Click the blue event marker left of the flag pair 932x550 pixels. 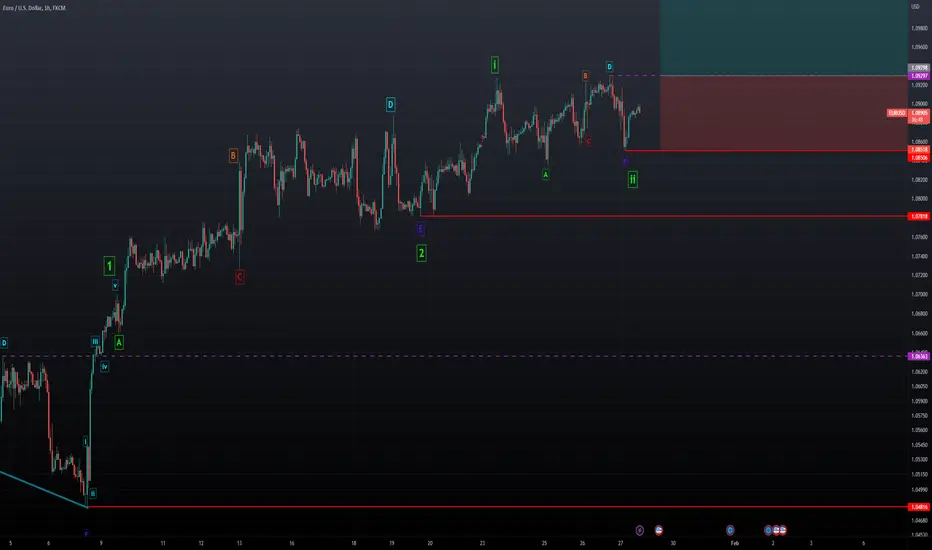pos(768,530)
